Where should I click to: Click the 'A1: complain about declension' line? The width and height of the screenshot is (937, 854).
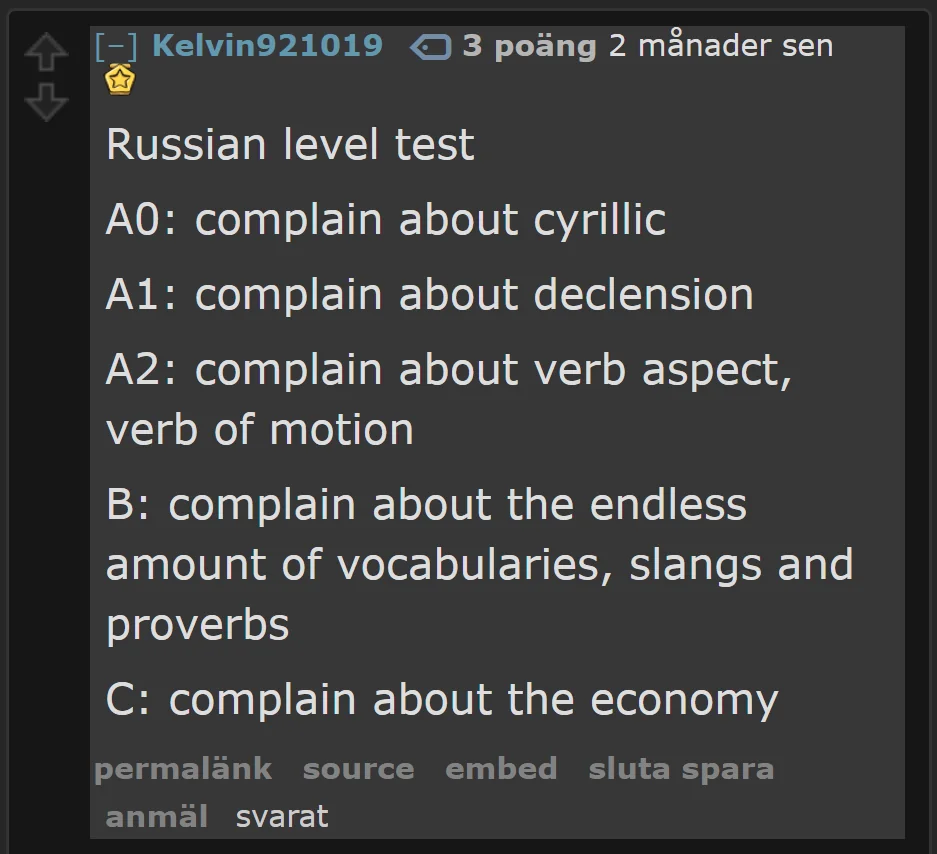pos(429,295)
